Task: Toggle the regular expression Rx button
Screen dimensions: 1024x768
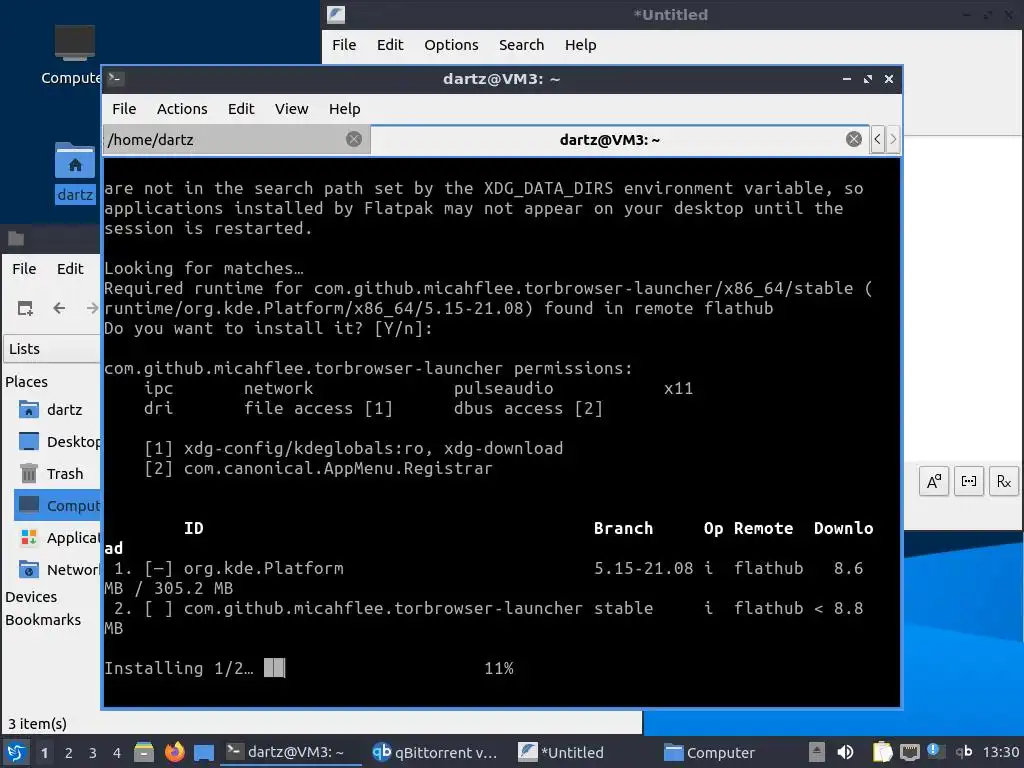Action: [x=1004, y=482]
